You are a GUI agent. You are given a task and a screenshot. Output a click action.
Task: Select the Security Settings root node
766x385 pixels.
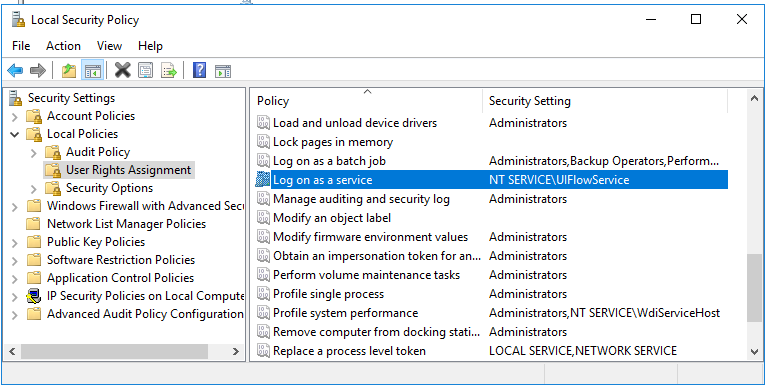point(71,98)
